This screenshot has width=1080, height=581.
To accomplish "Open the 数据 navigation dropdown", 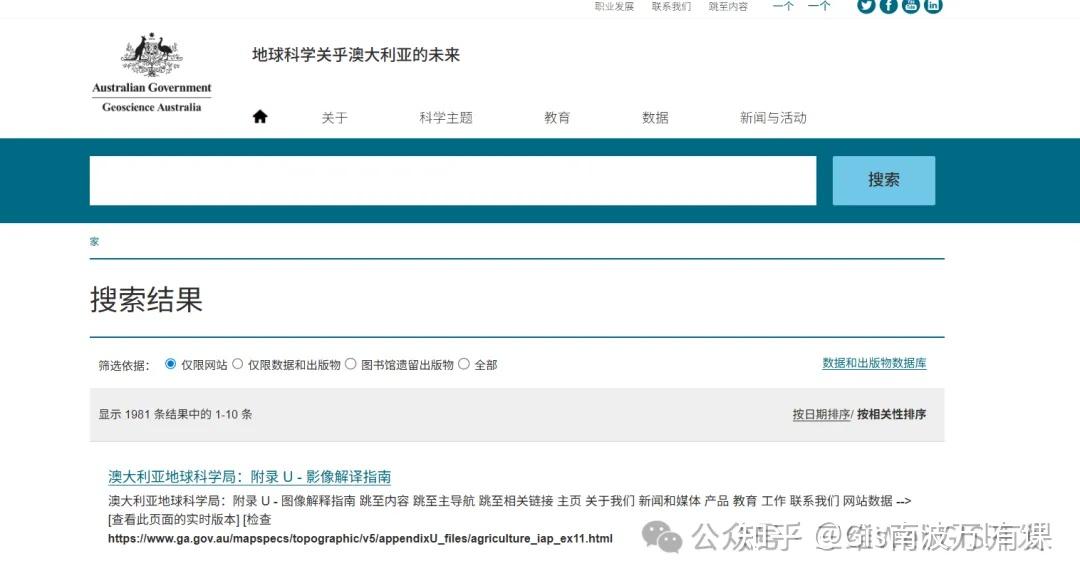I will [654, 117].
